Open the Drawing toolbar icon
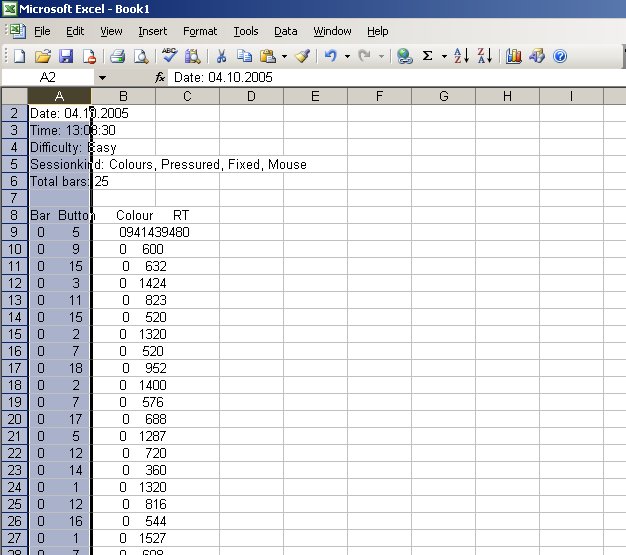Viewport: 626px width, 555px height. 537,56
